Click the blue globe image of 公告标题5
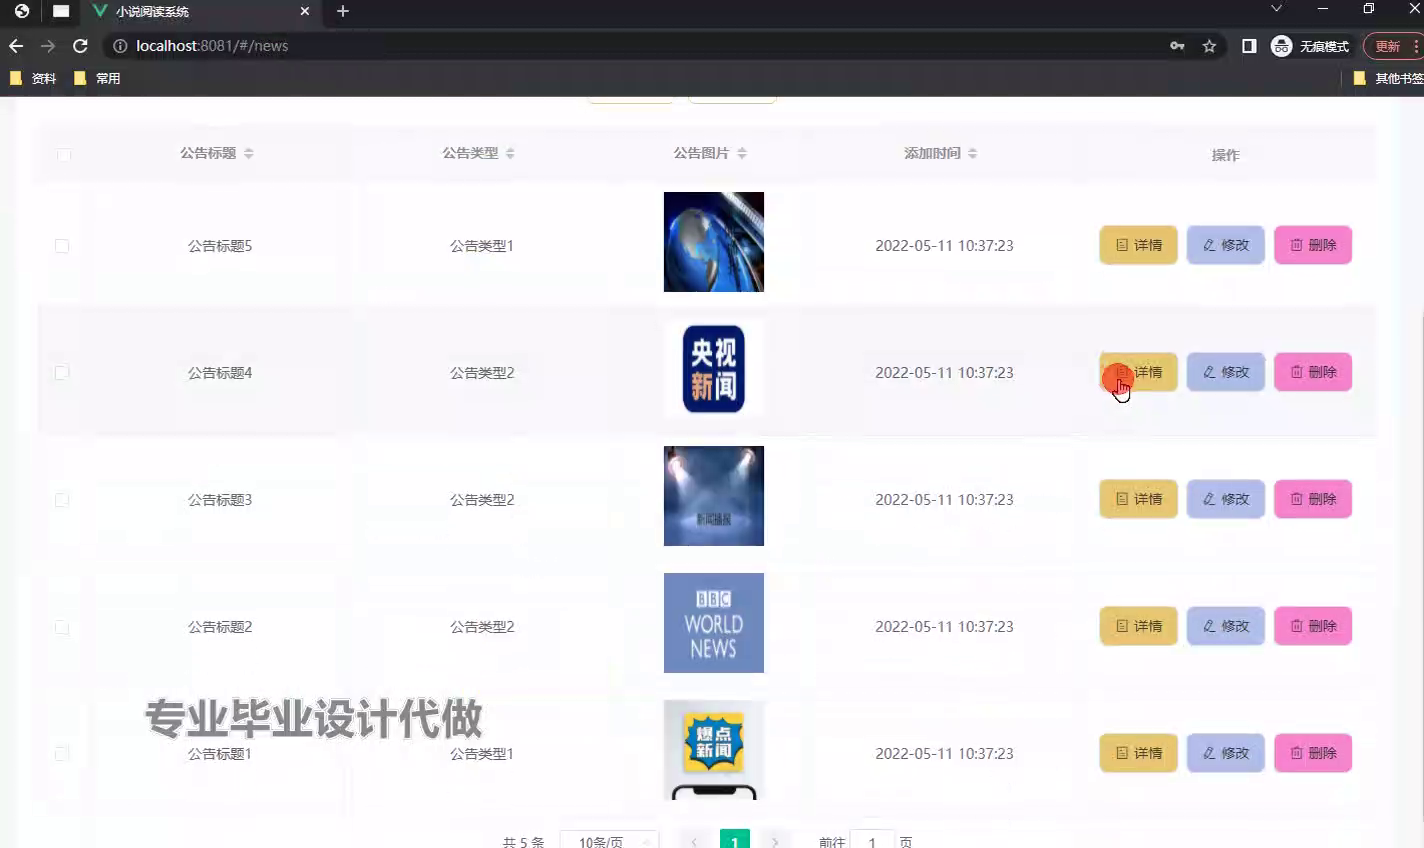1424x848 pixels. coord(714,242)
